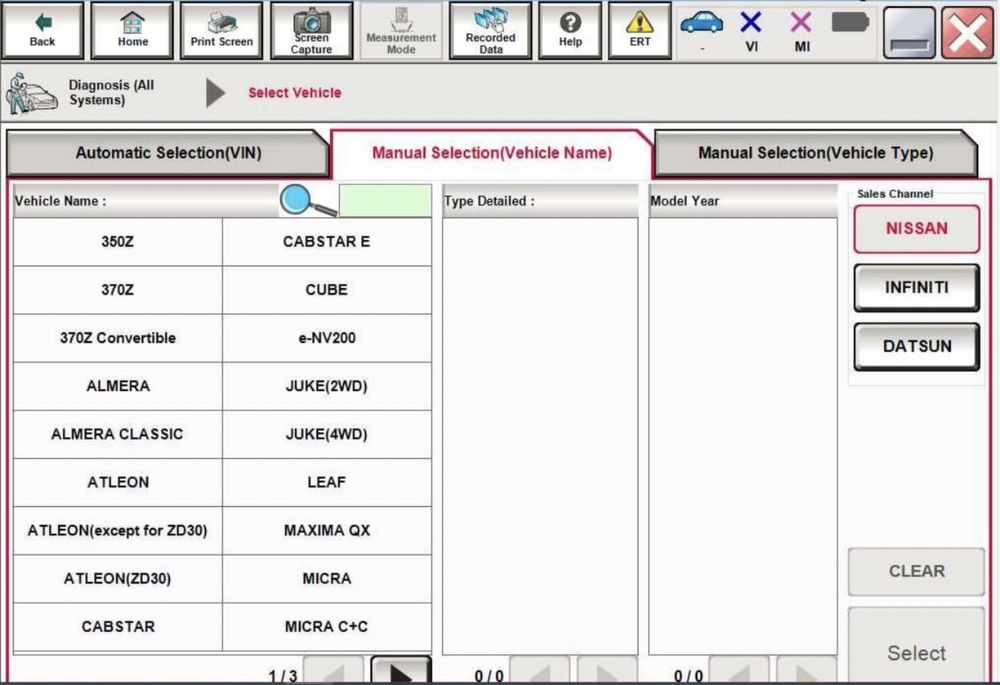
Task: Select the INFINITI sales channel
Action: pyautogui.click(x=916, y=288)
